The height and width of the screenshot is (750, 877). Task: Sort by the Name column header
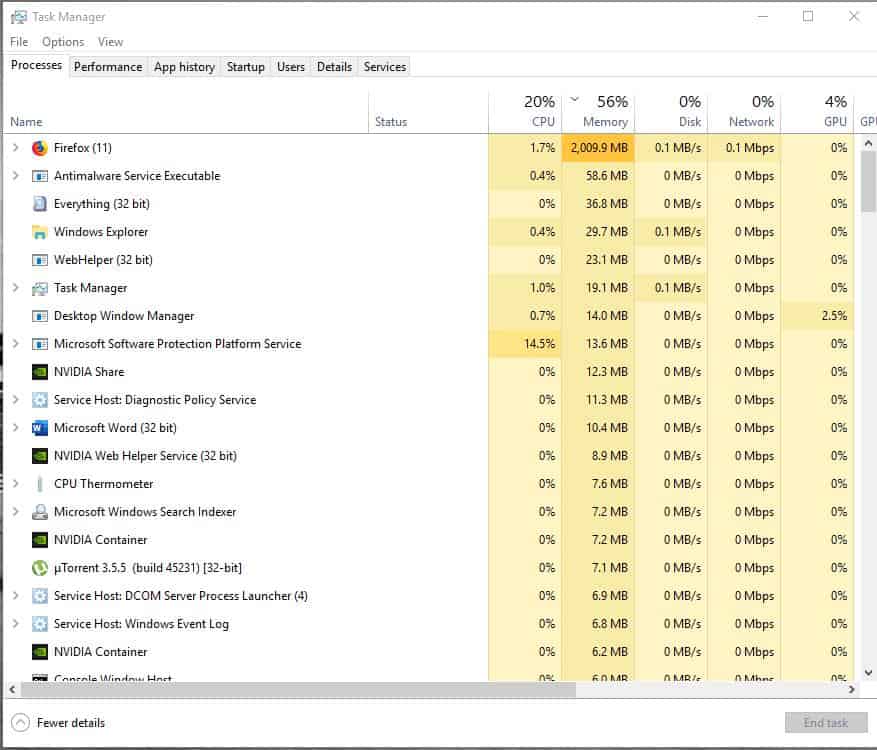[x=186, y=112]
